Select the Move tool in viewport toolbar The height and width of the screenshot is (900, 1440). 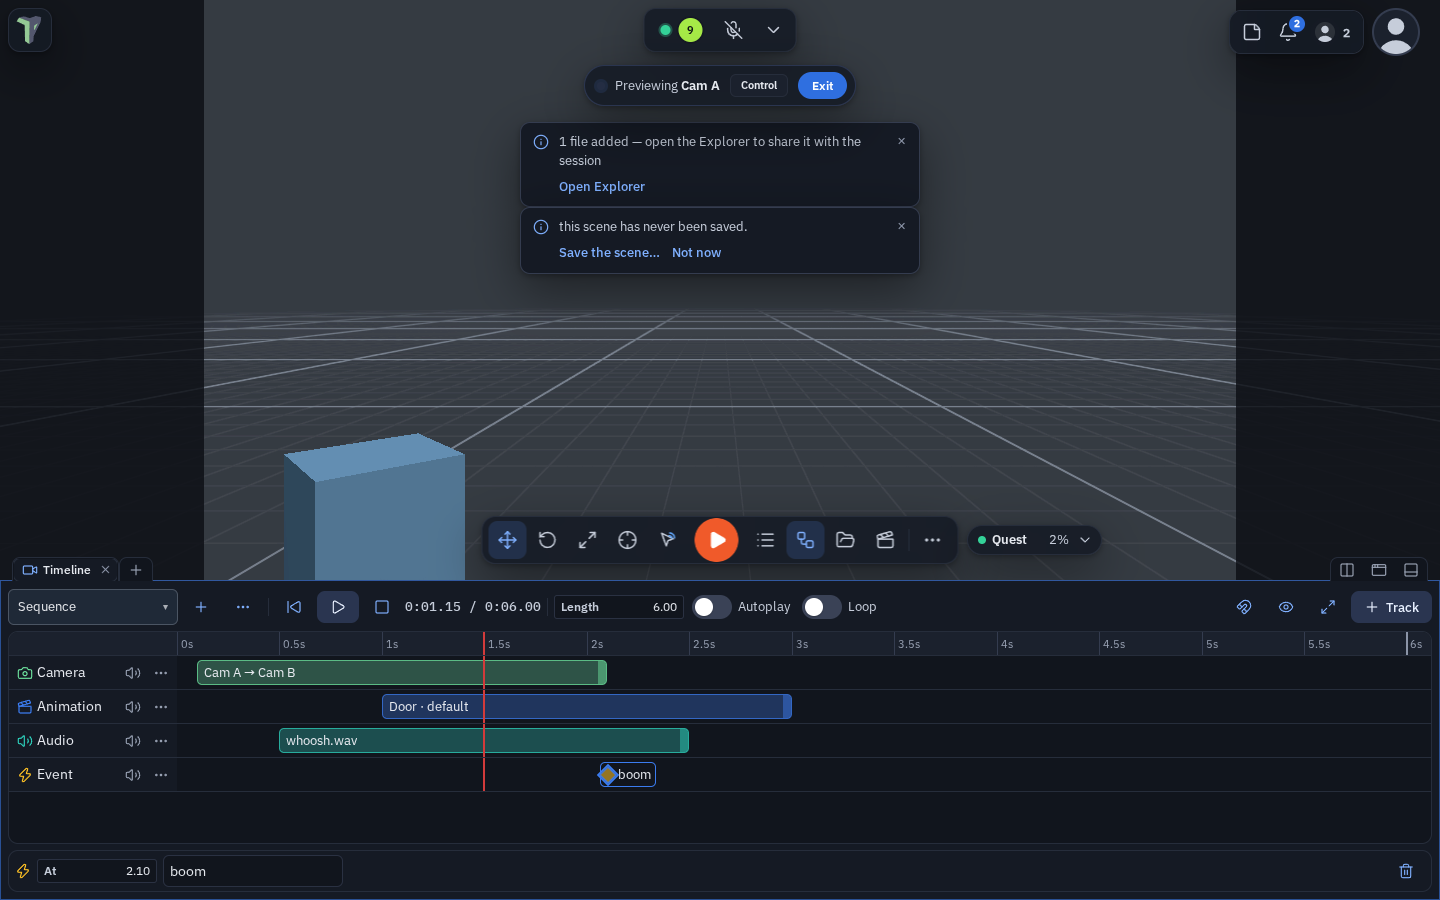pyautogui.click(x=508, y=540)
